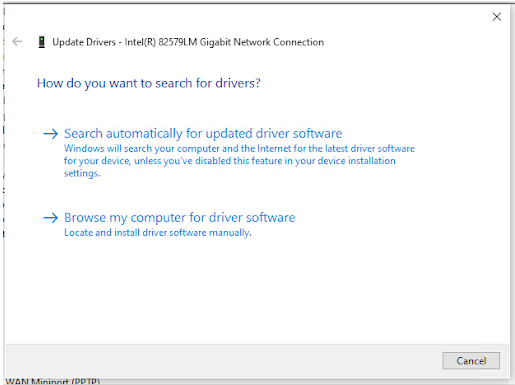Click the network adapter device icon in title
The height and width of the screenshot is (385, 515).
pos(42,42)
